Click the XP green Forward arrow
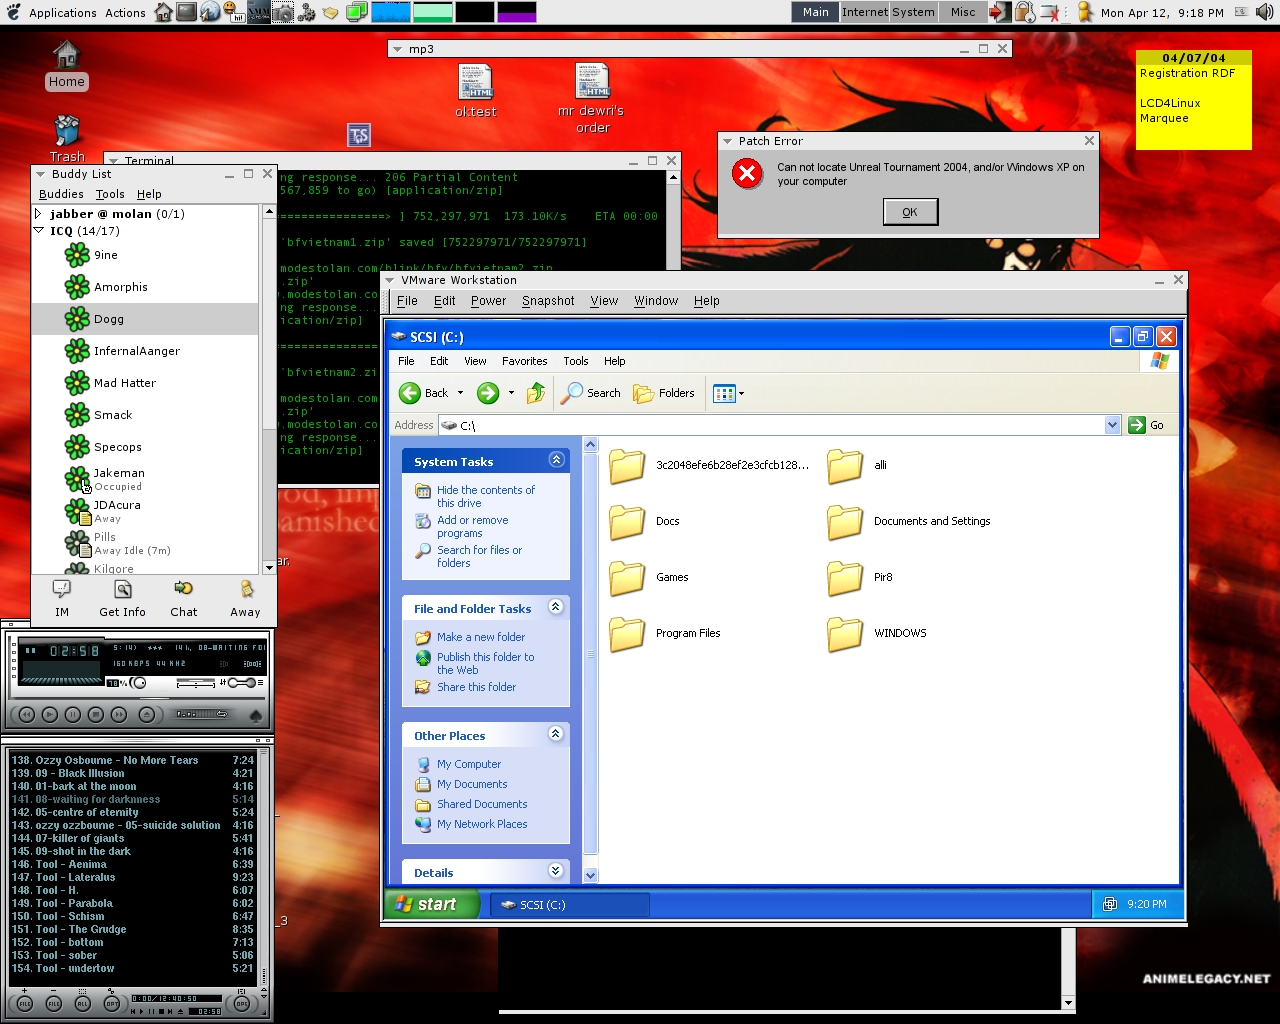 (x=488, y=393)
